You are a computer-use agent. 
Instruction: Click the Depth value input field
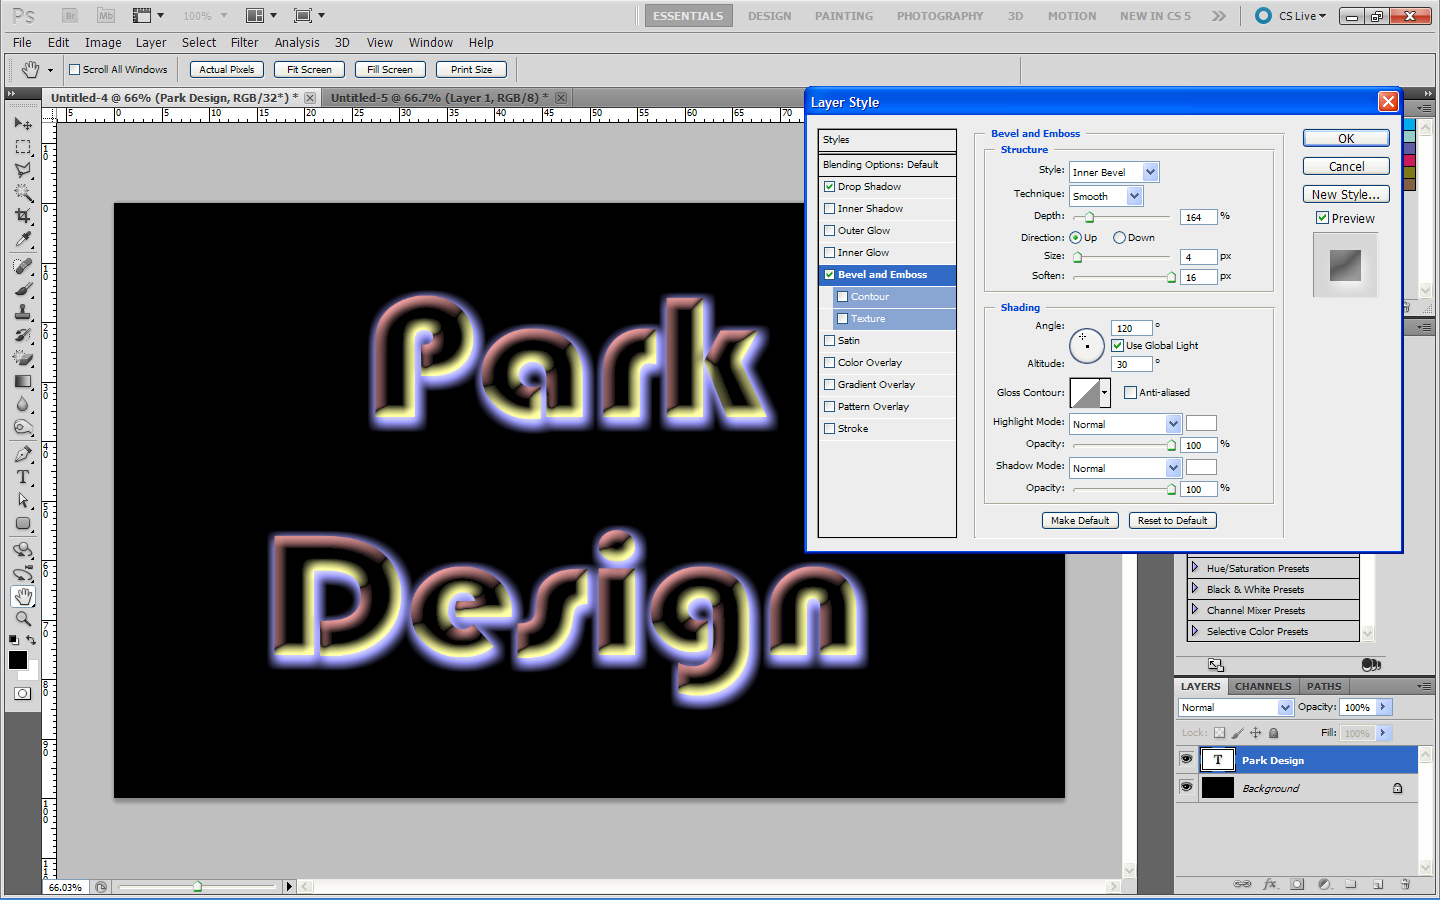(1198, 217)
